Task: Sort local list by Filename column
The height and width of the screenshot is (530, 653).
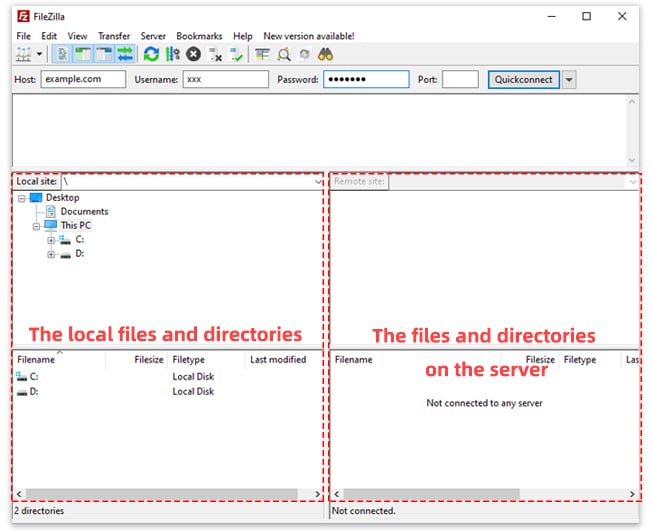Action: pyautogui.click(x=59, y=360)
